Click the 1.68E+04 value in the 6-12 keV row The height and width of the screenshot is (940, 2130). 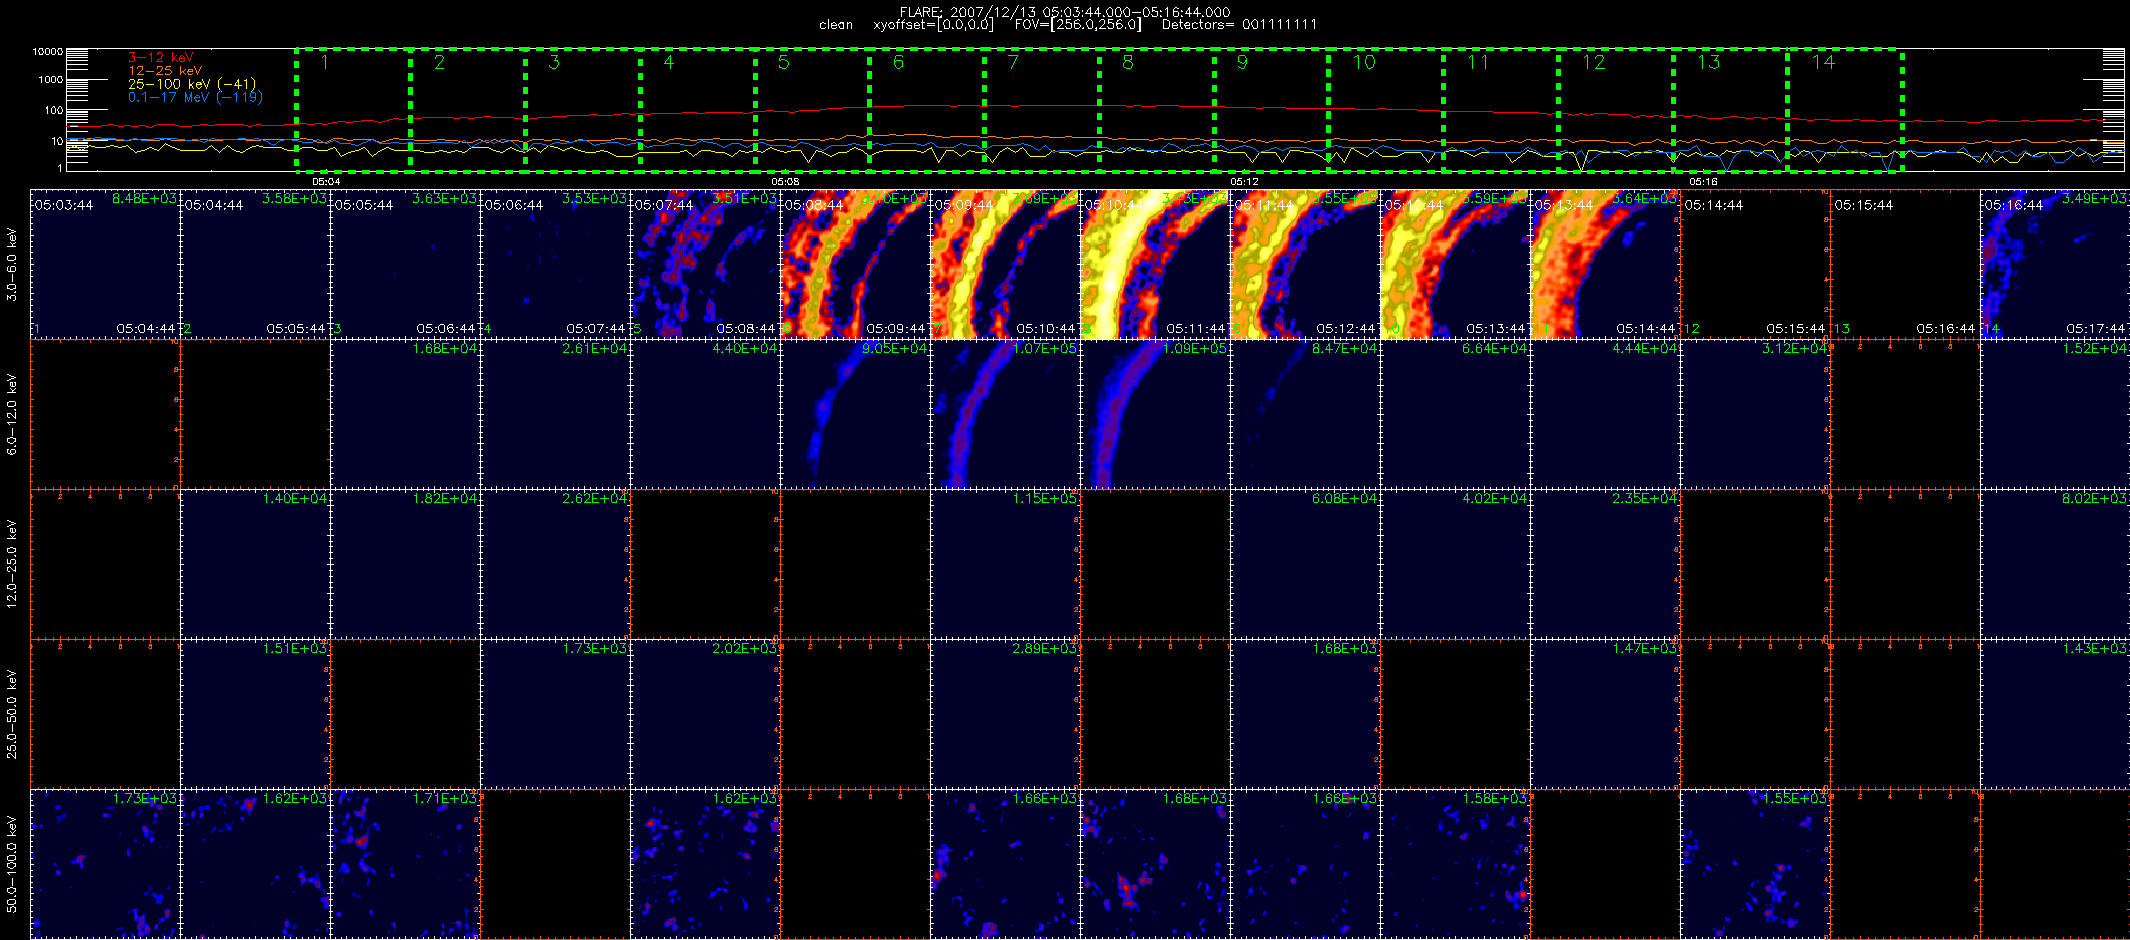pyautogui.click(x=444, y=349)
